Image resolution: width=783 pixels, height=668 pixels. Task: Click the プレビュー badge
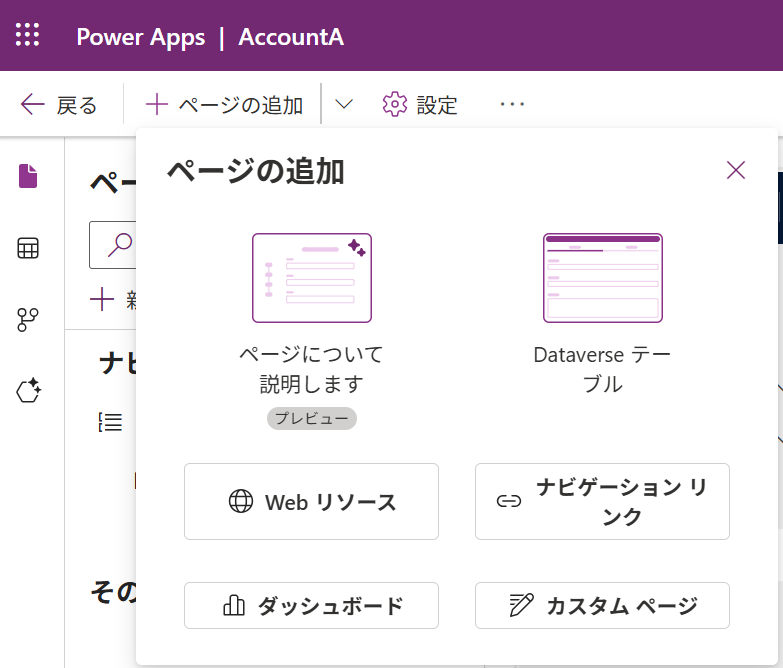[x=312, y=418]
